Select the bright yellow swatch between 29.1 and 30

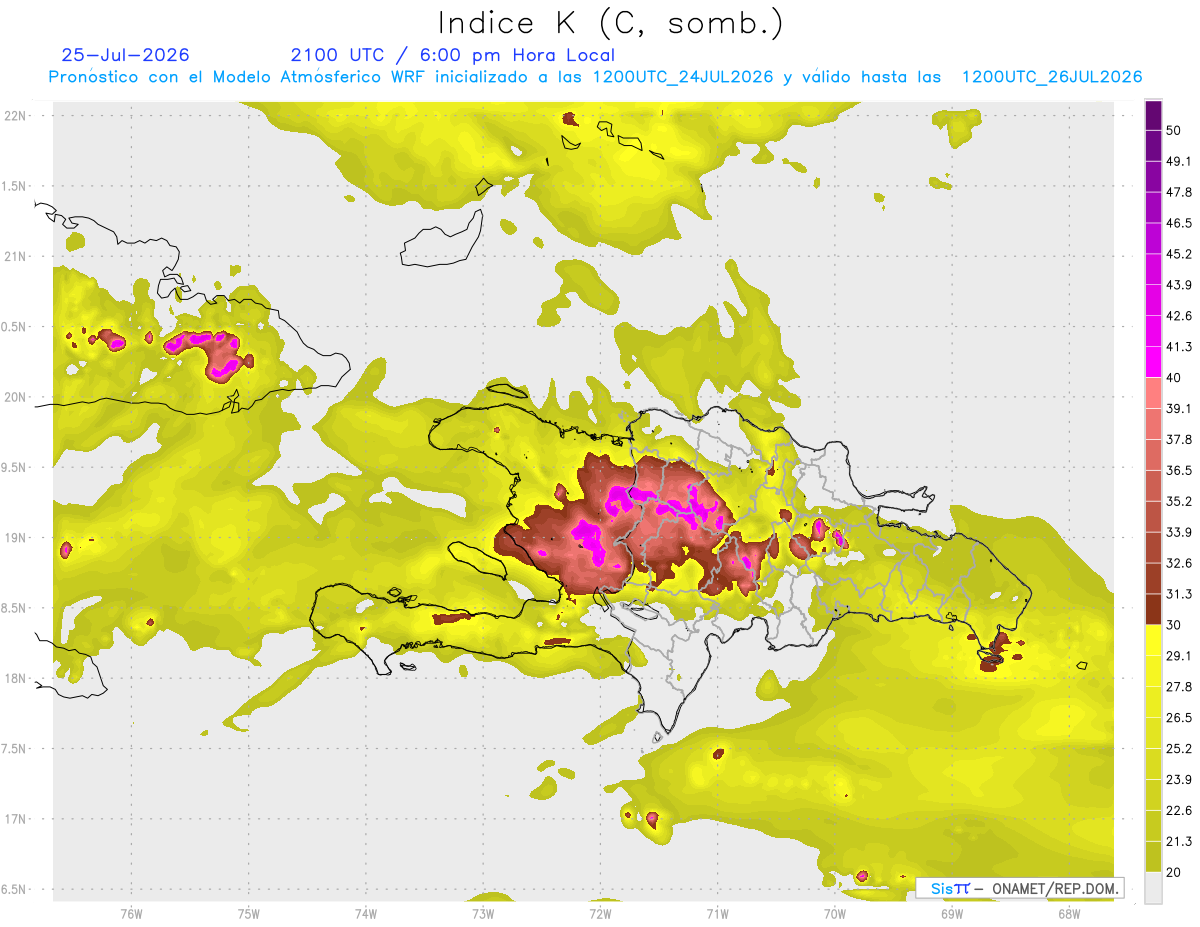tap(1153, 640)
